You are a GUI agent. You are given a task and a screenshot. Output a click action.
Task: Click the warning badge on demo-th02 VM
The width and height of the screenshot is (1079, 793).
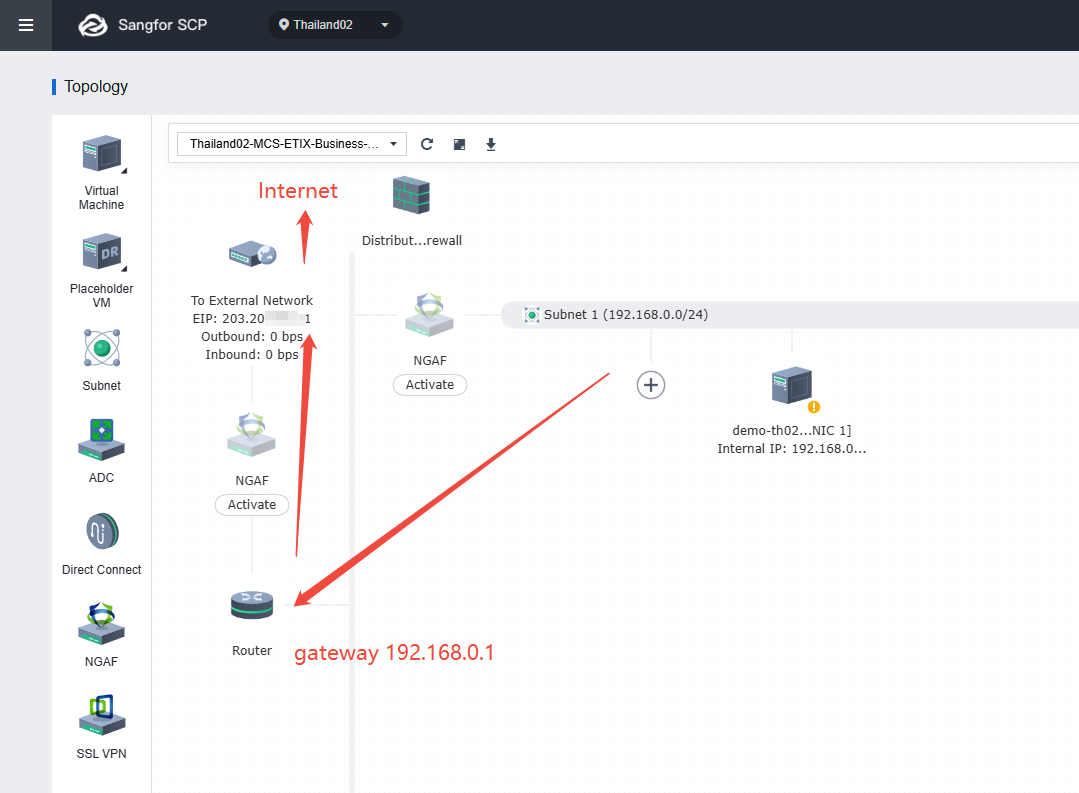click(x=814, y=407)
